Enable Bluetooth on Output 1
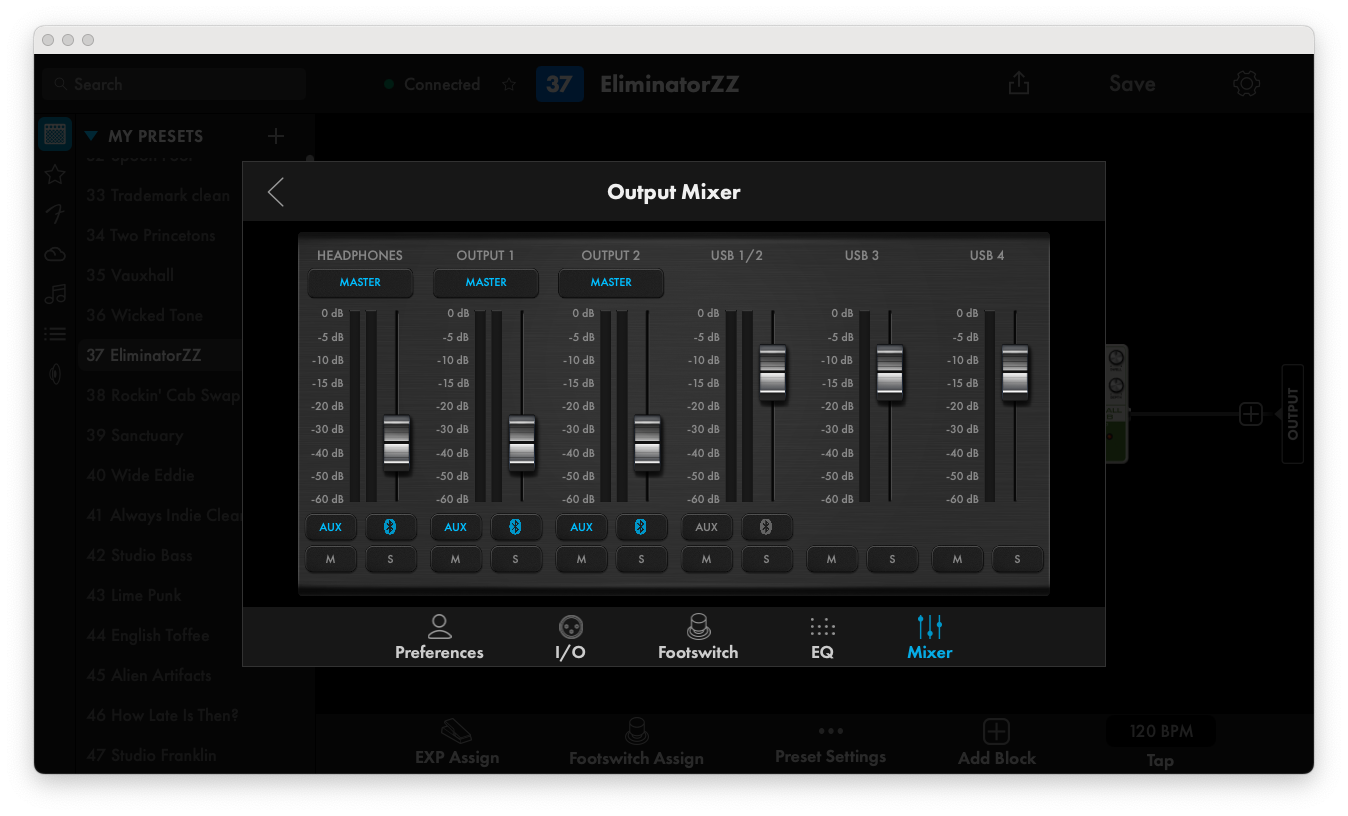The width and height of the screenshot is (1348, 816). pyautogui.click(x=517, y=527)
